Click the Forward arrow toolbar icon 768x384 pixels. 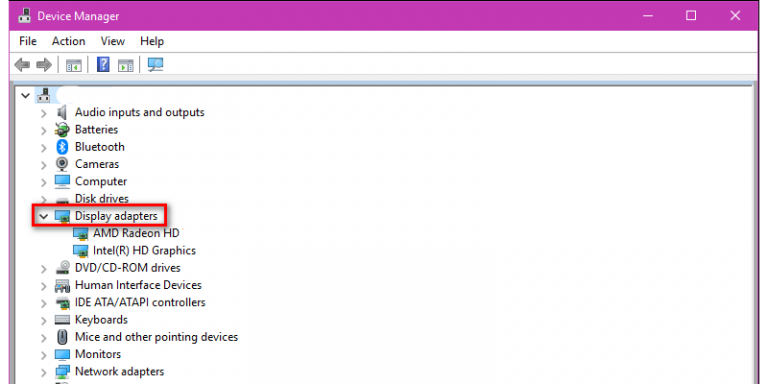click(44, 65)
